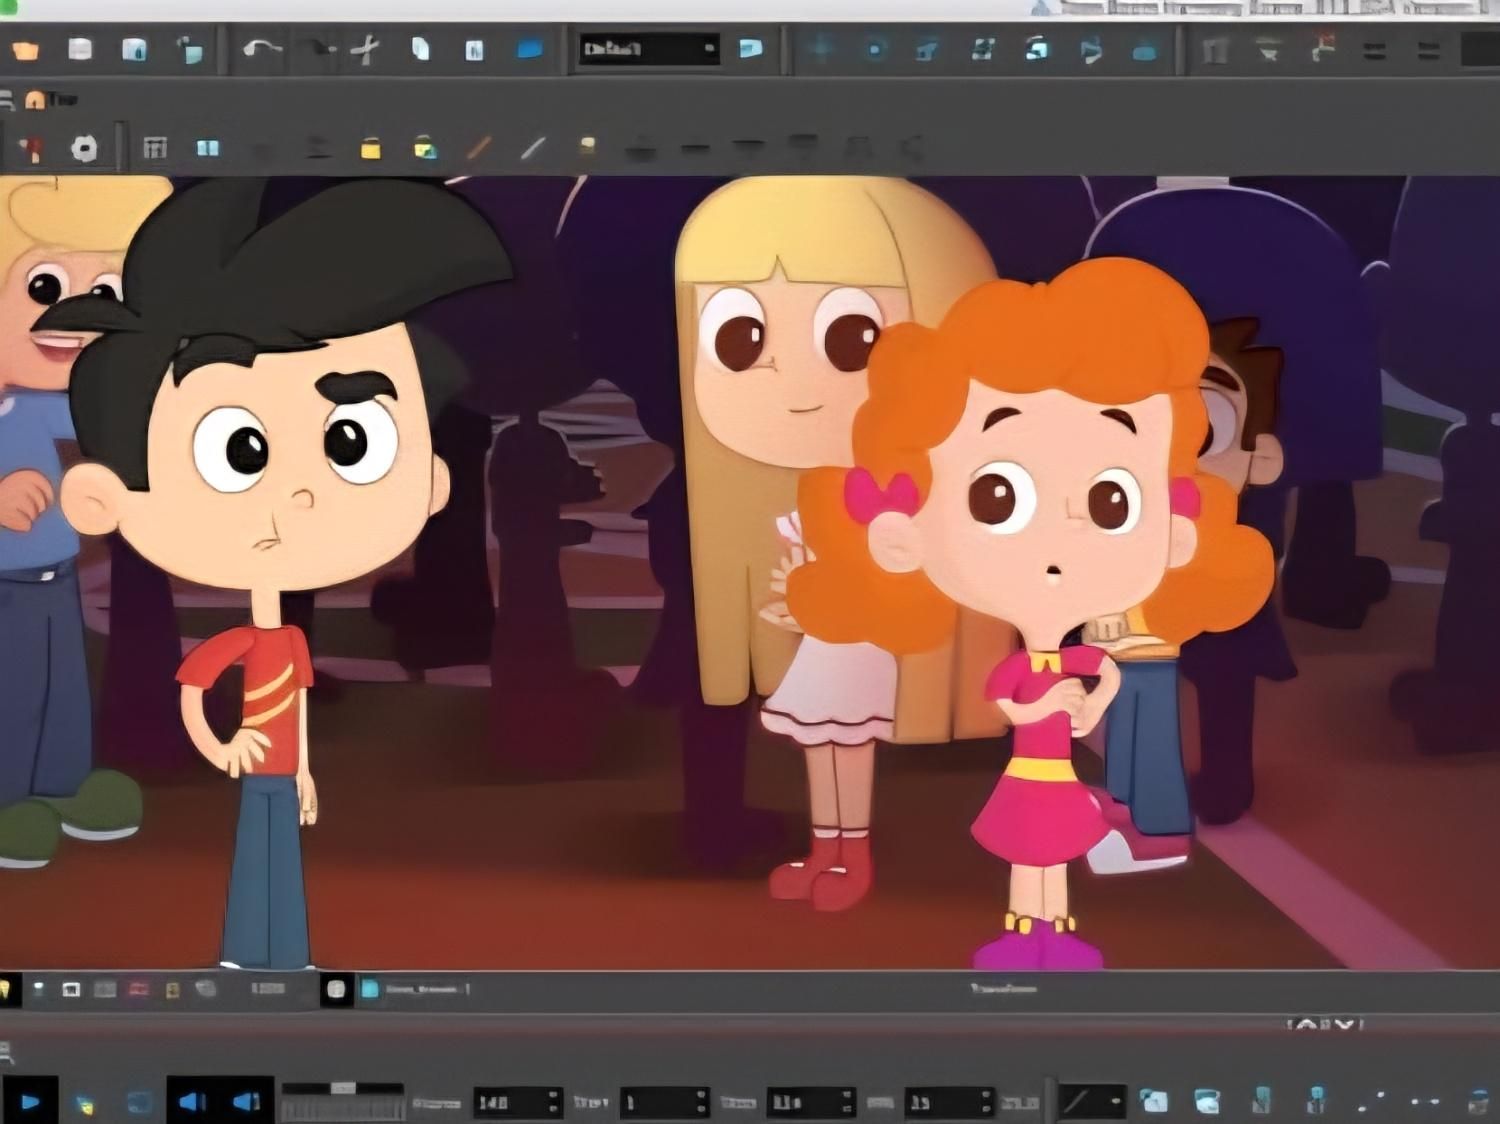
Task: Click the blue Play button in the playback bar
Action: tap(29, 1102)
